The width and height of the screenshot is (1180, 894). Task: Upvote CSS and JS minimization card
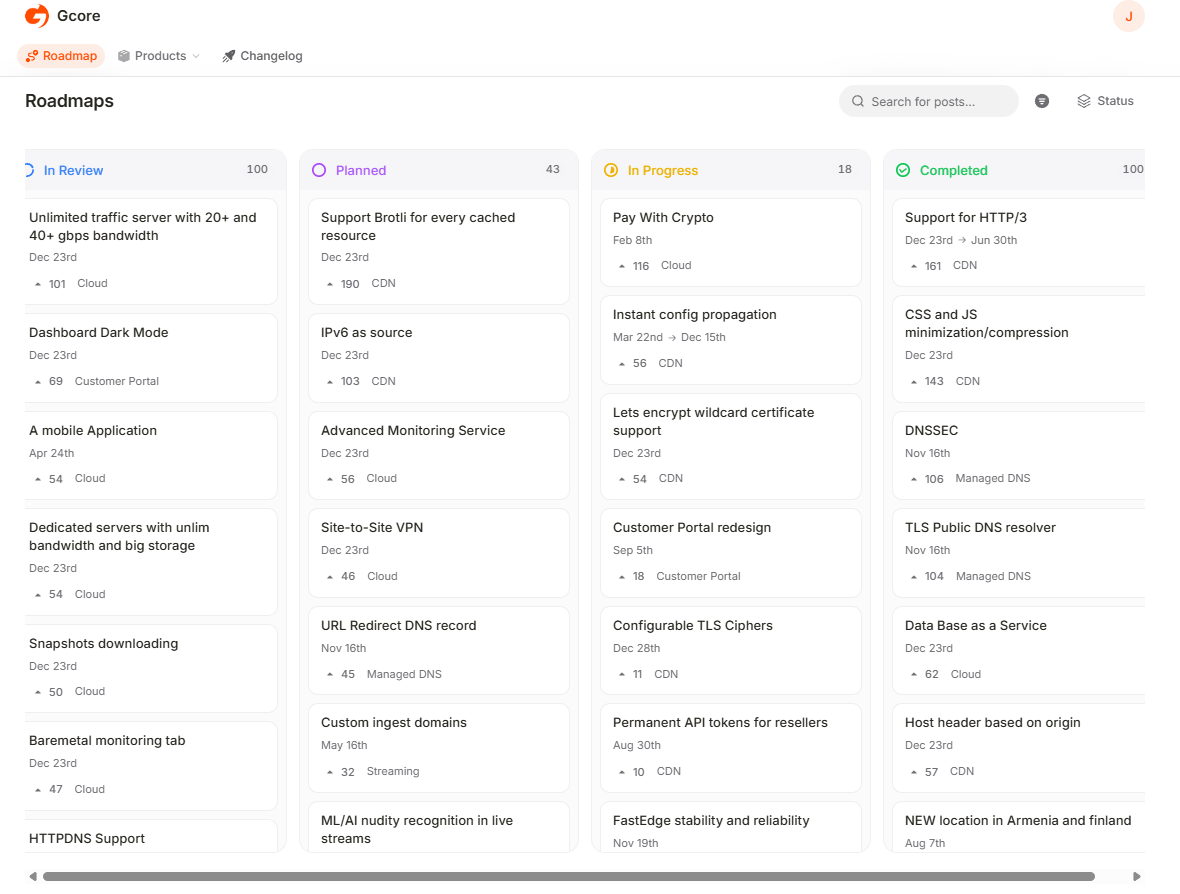point(926,382)
